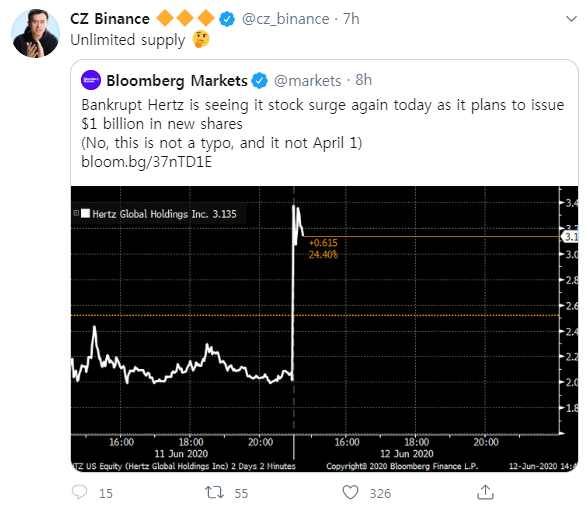Click Bloomberg Markets blue verified badge
587x511 pixels.
tap(259, 80)
